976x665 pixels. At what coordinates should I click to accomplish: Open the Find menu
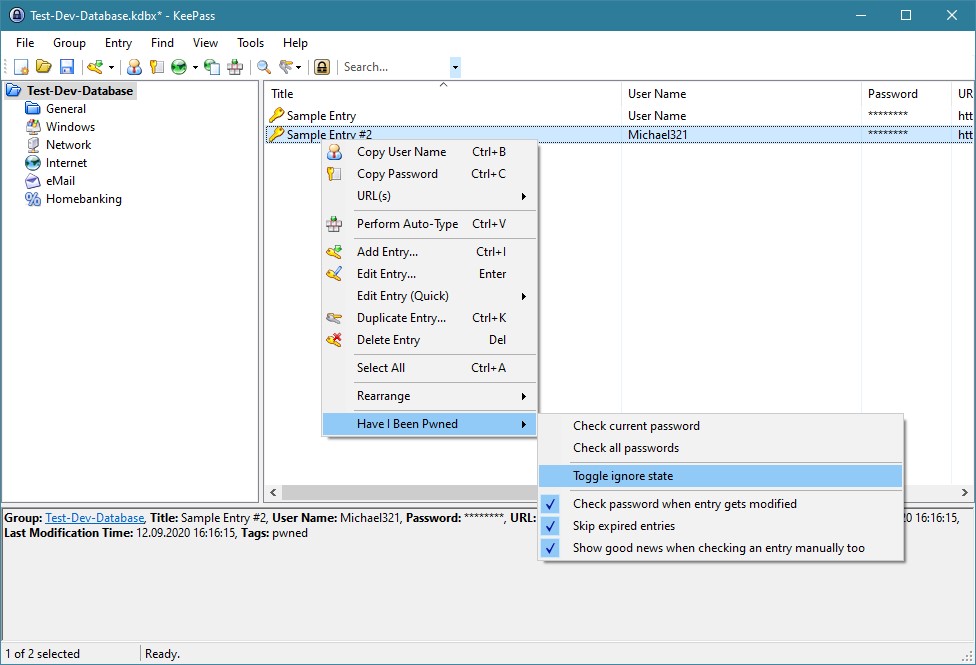tap(162, 42)
